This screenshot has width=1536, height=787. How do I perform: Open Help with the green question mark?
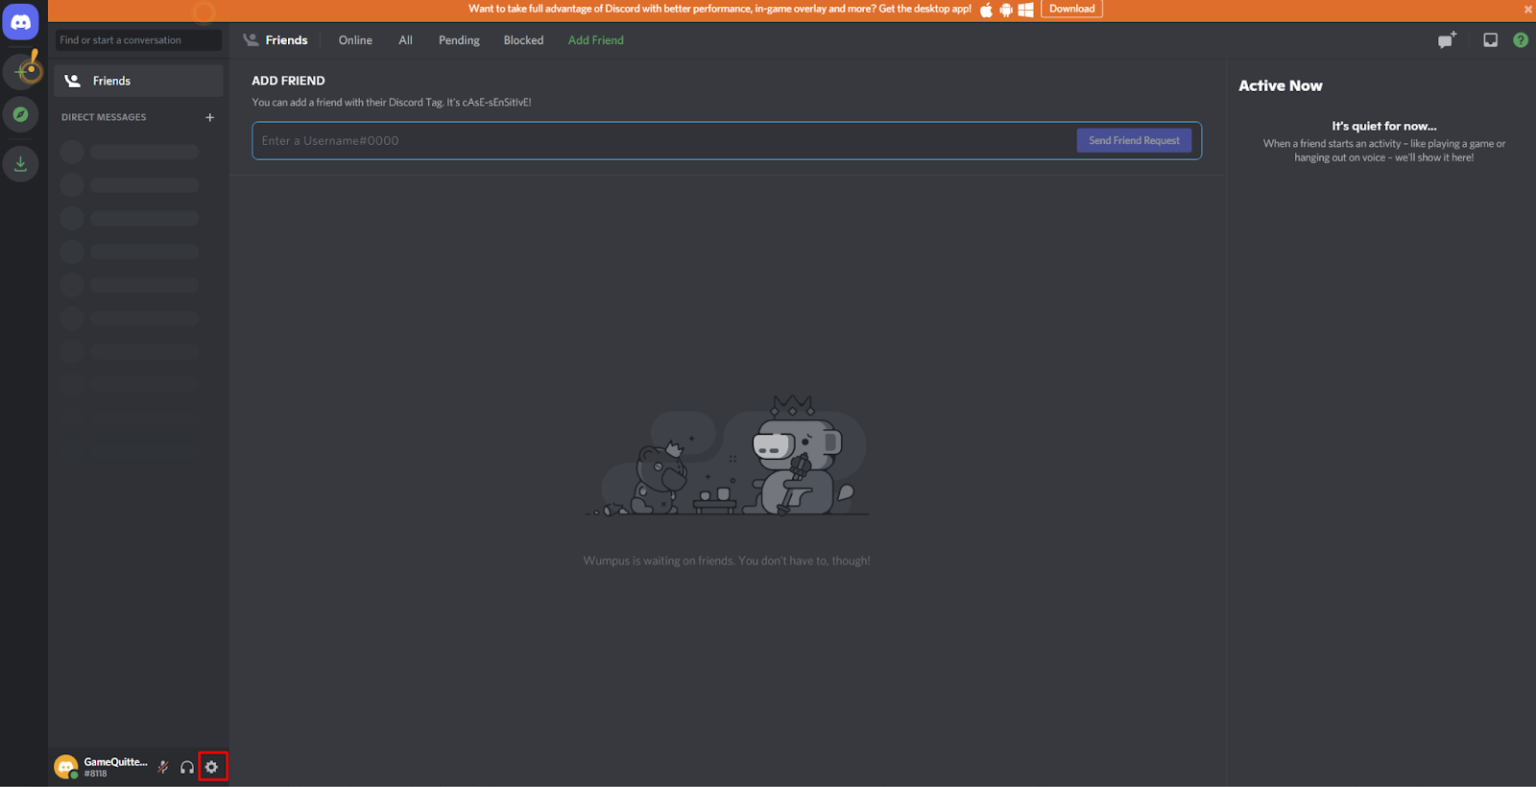(x=1522, y=40)
